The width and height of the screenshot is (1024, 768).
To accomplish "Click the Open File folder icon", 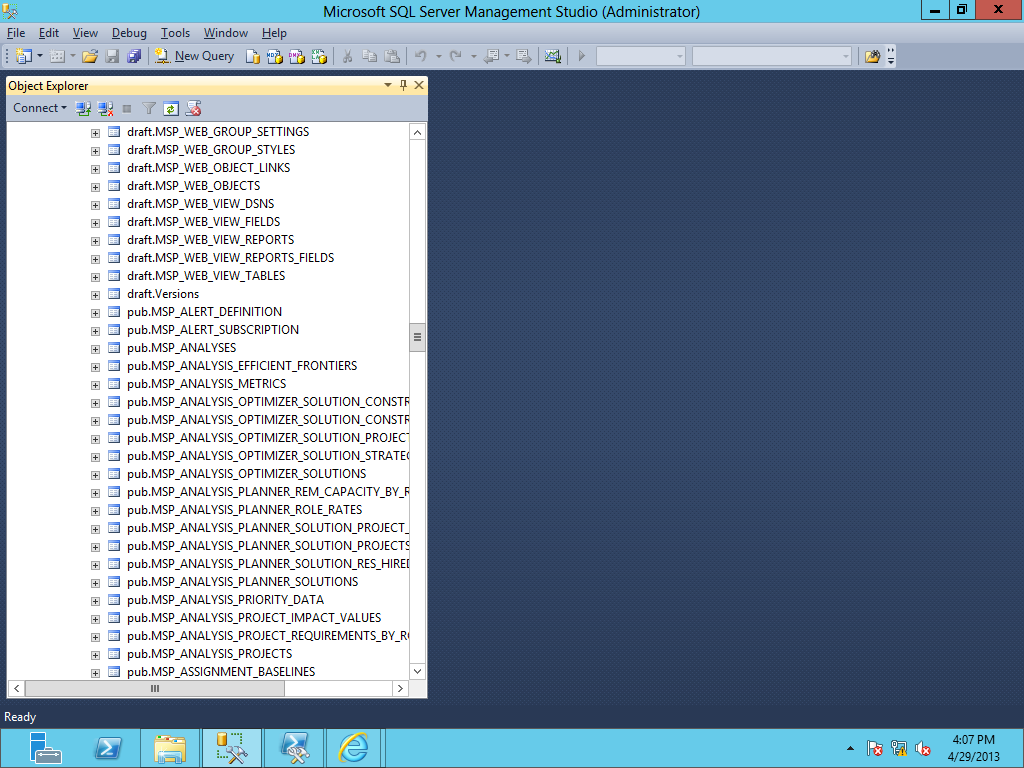I will coord(89,56).
